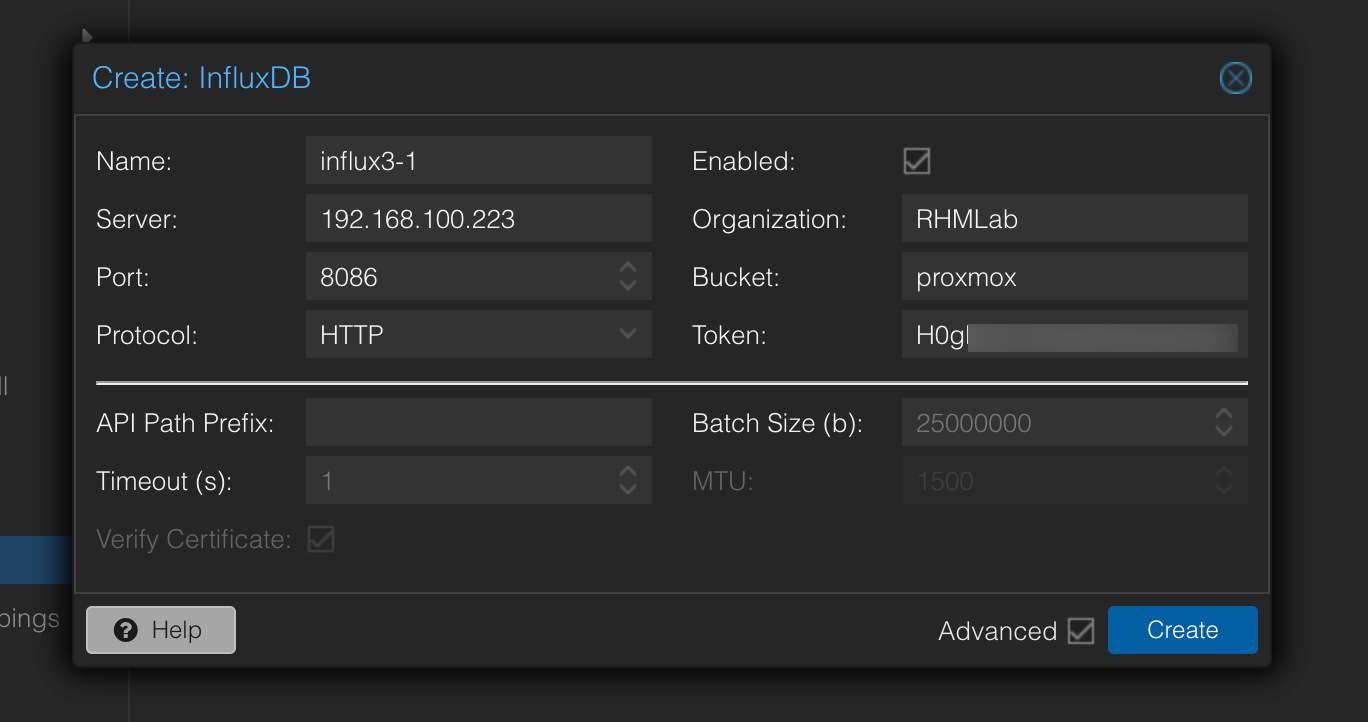The height and width of the screenshot is (722, 1368).
Task: Click the Token field
Action: tap(1075, 334)
